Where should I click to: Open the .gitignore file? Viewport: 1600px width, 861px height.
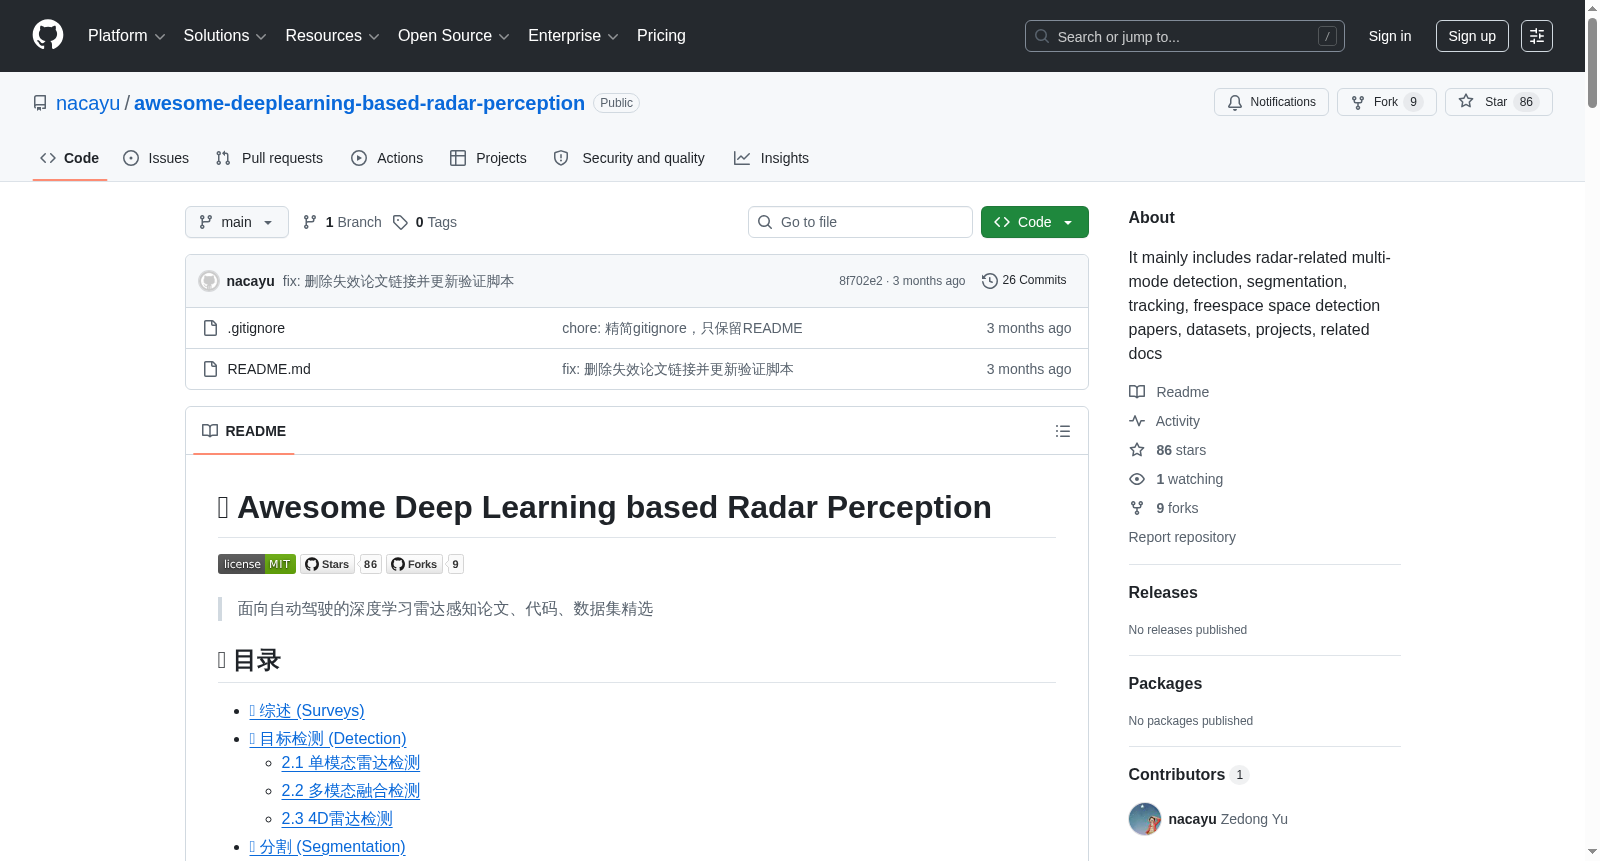coord(256,328)
